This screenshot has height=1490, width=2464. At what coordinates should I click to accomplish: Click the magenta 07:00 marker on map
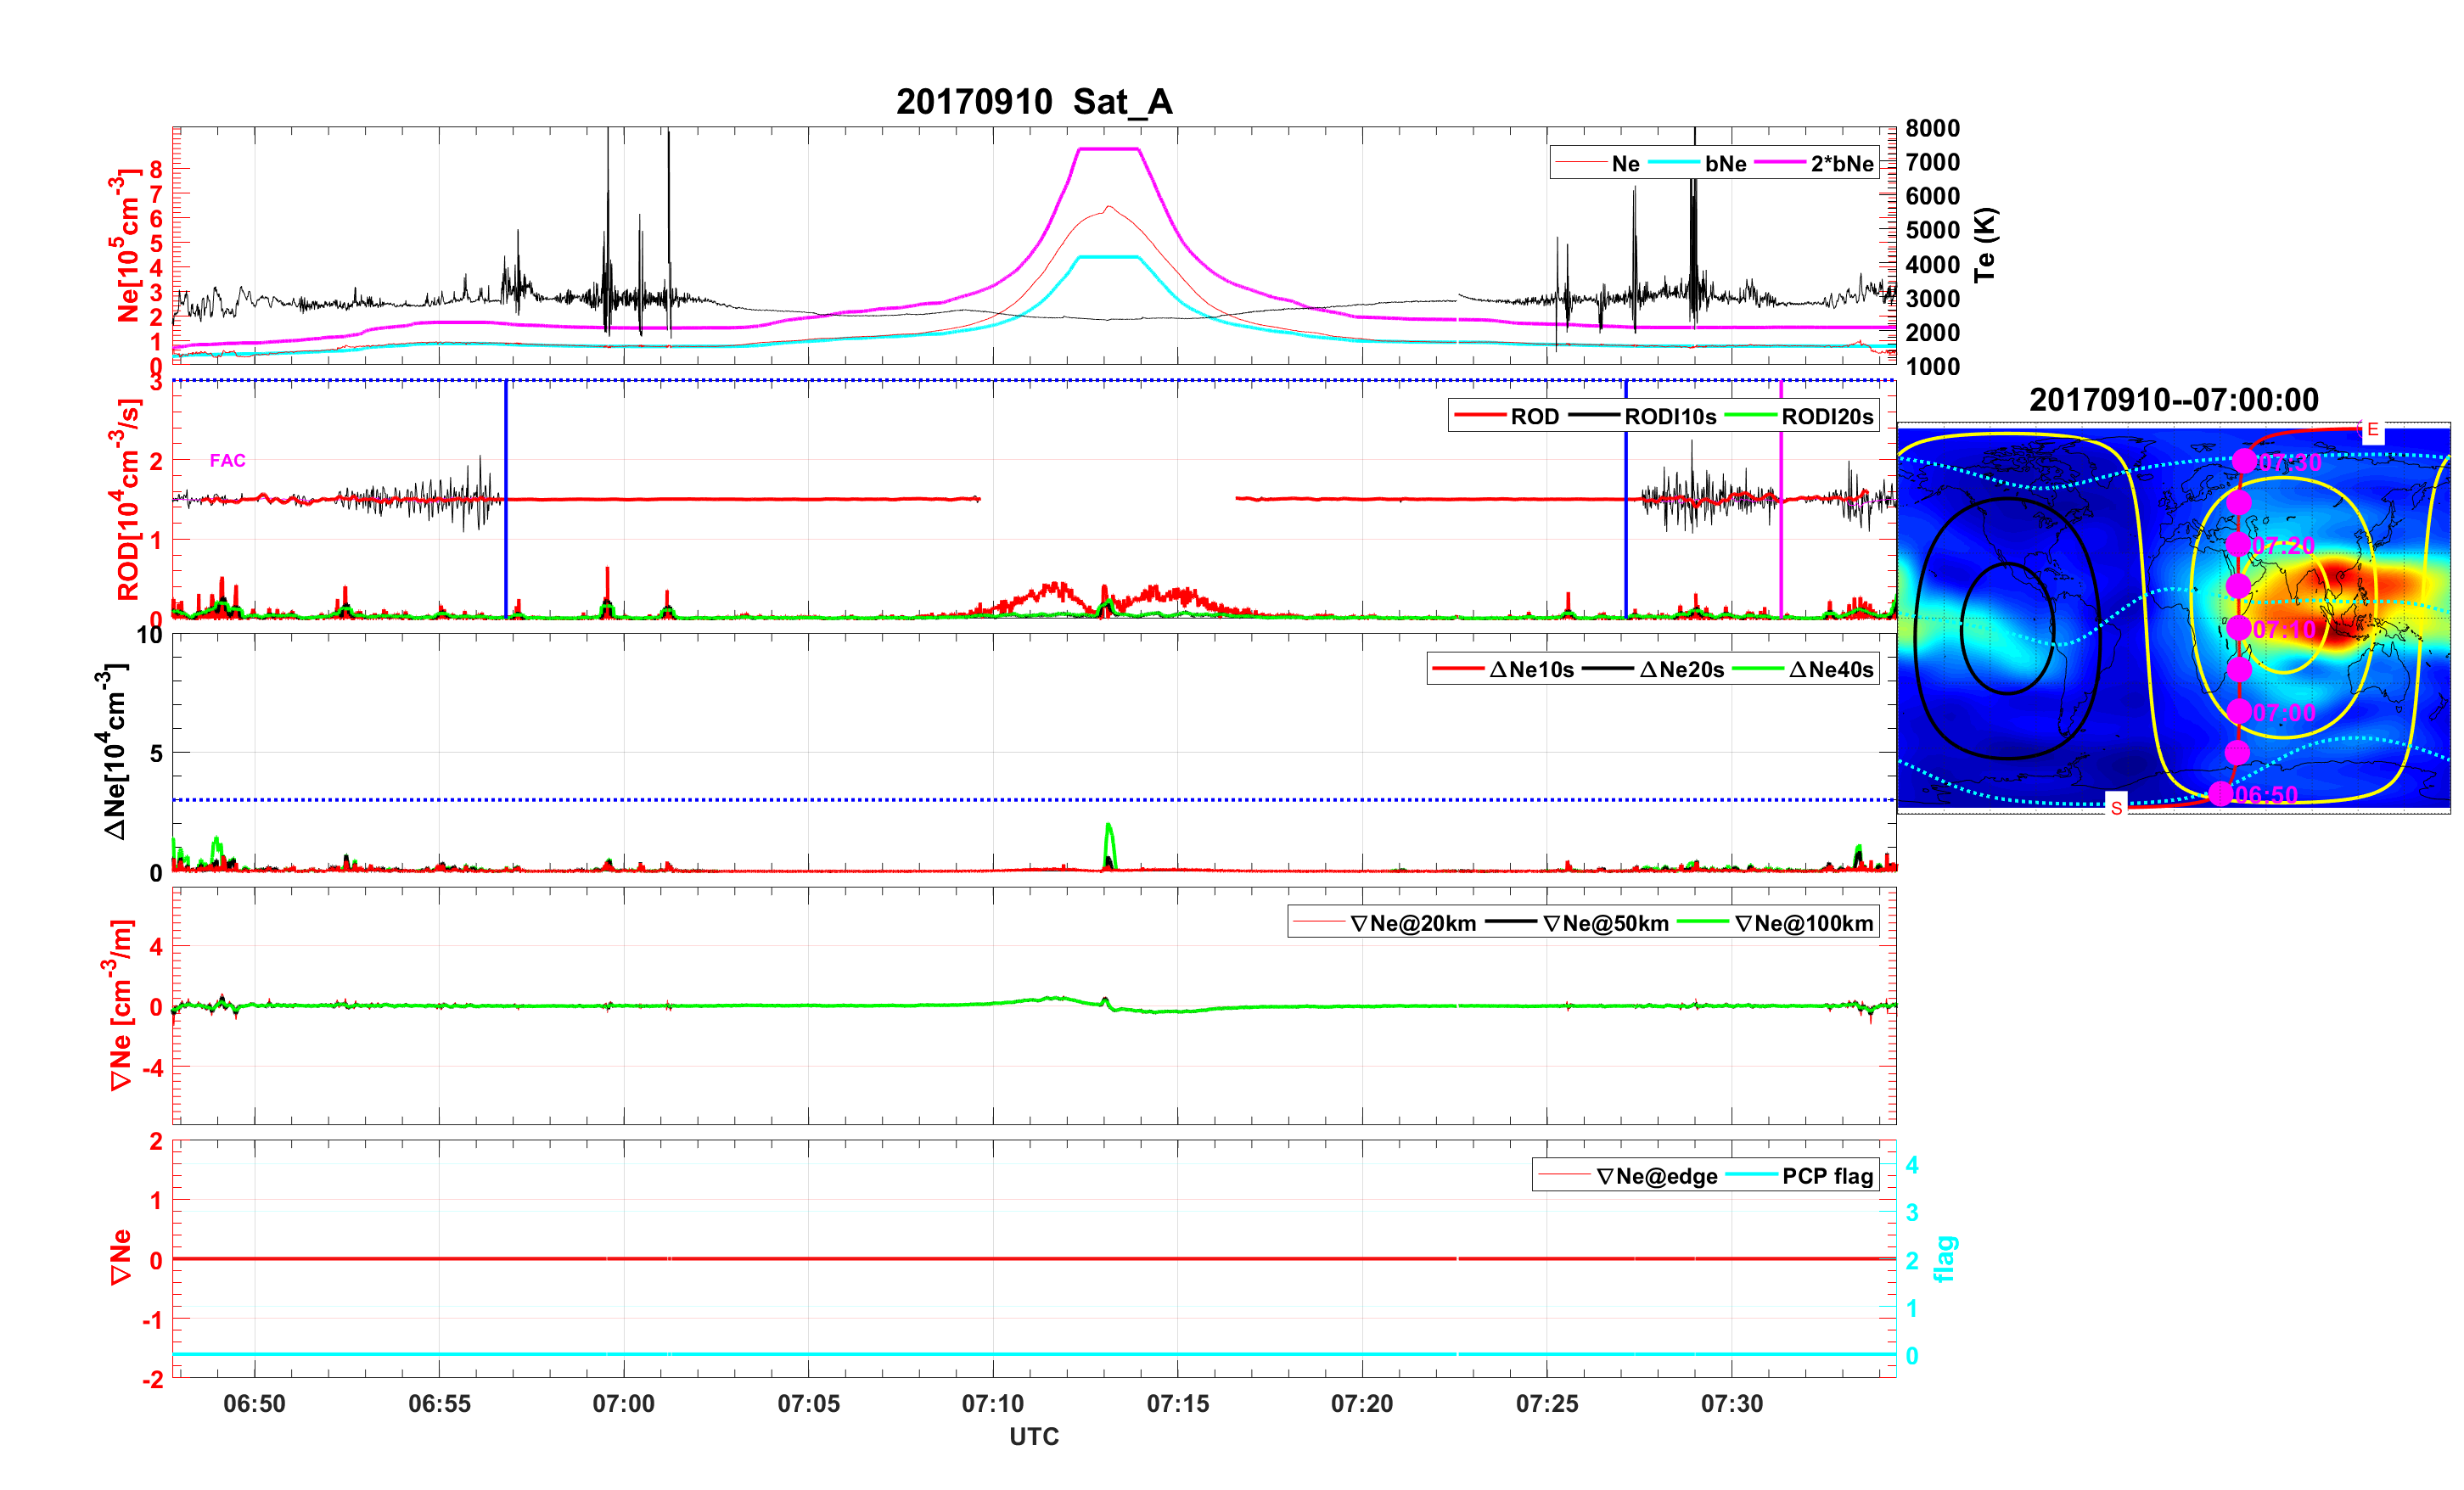pos(2239,711)
